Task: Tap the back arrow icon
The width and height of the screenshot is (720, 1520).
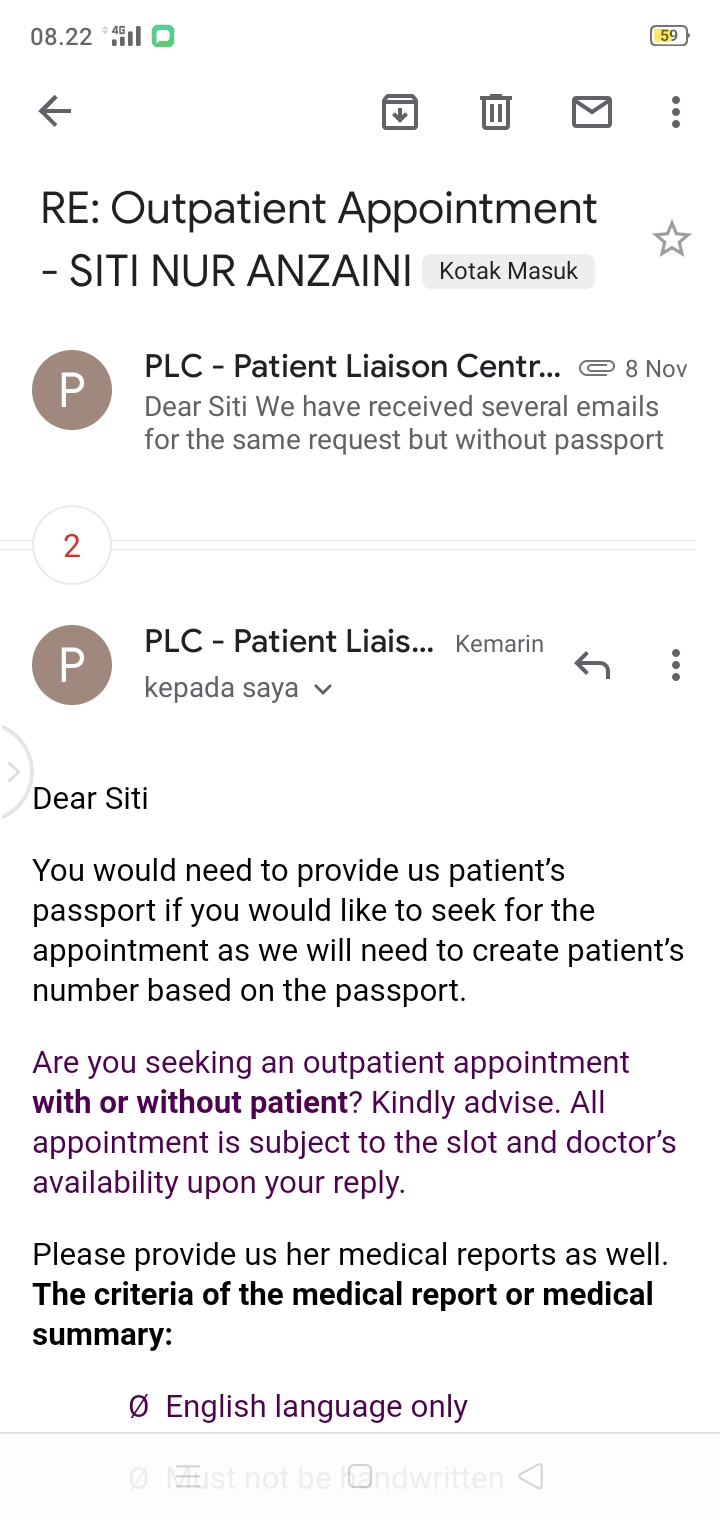Action: [55, 112]
